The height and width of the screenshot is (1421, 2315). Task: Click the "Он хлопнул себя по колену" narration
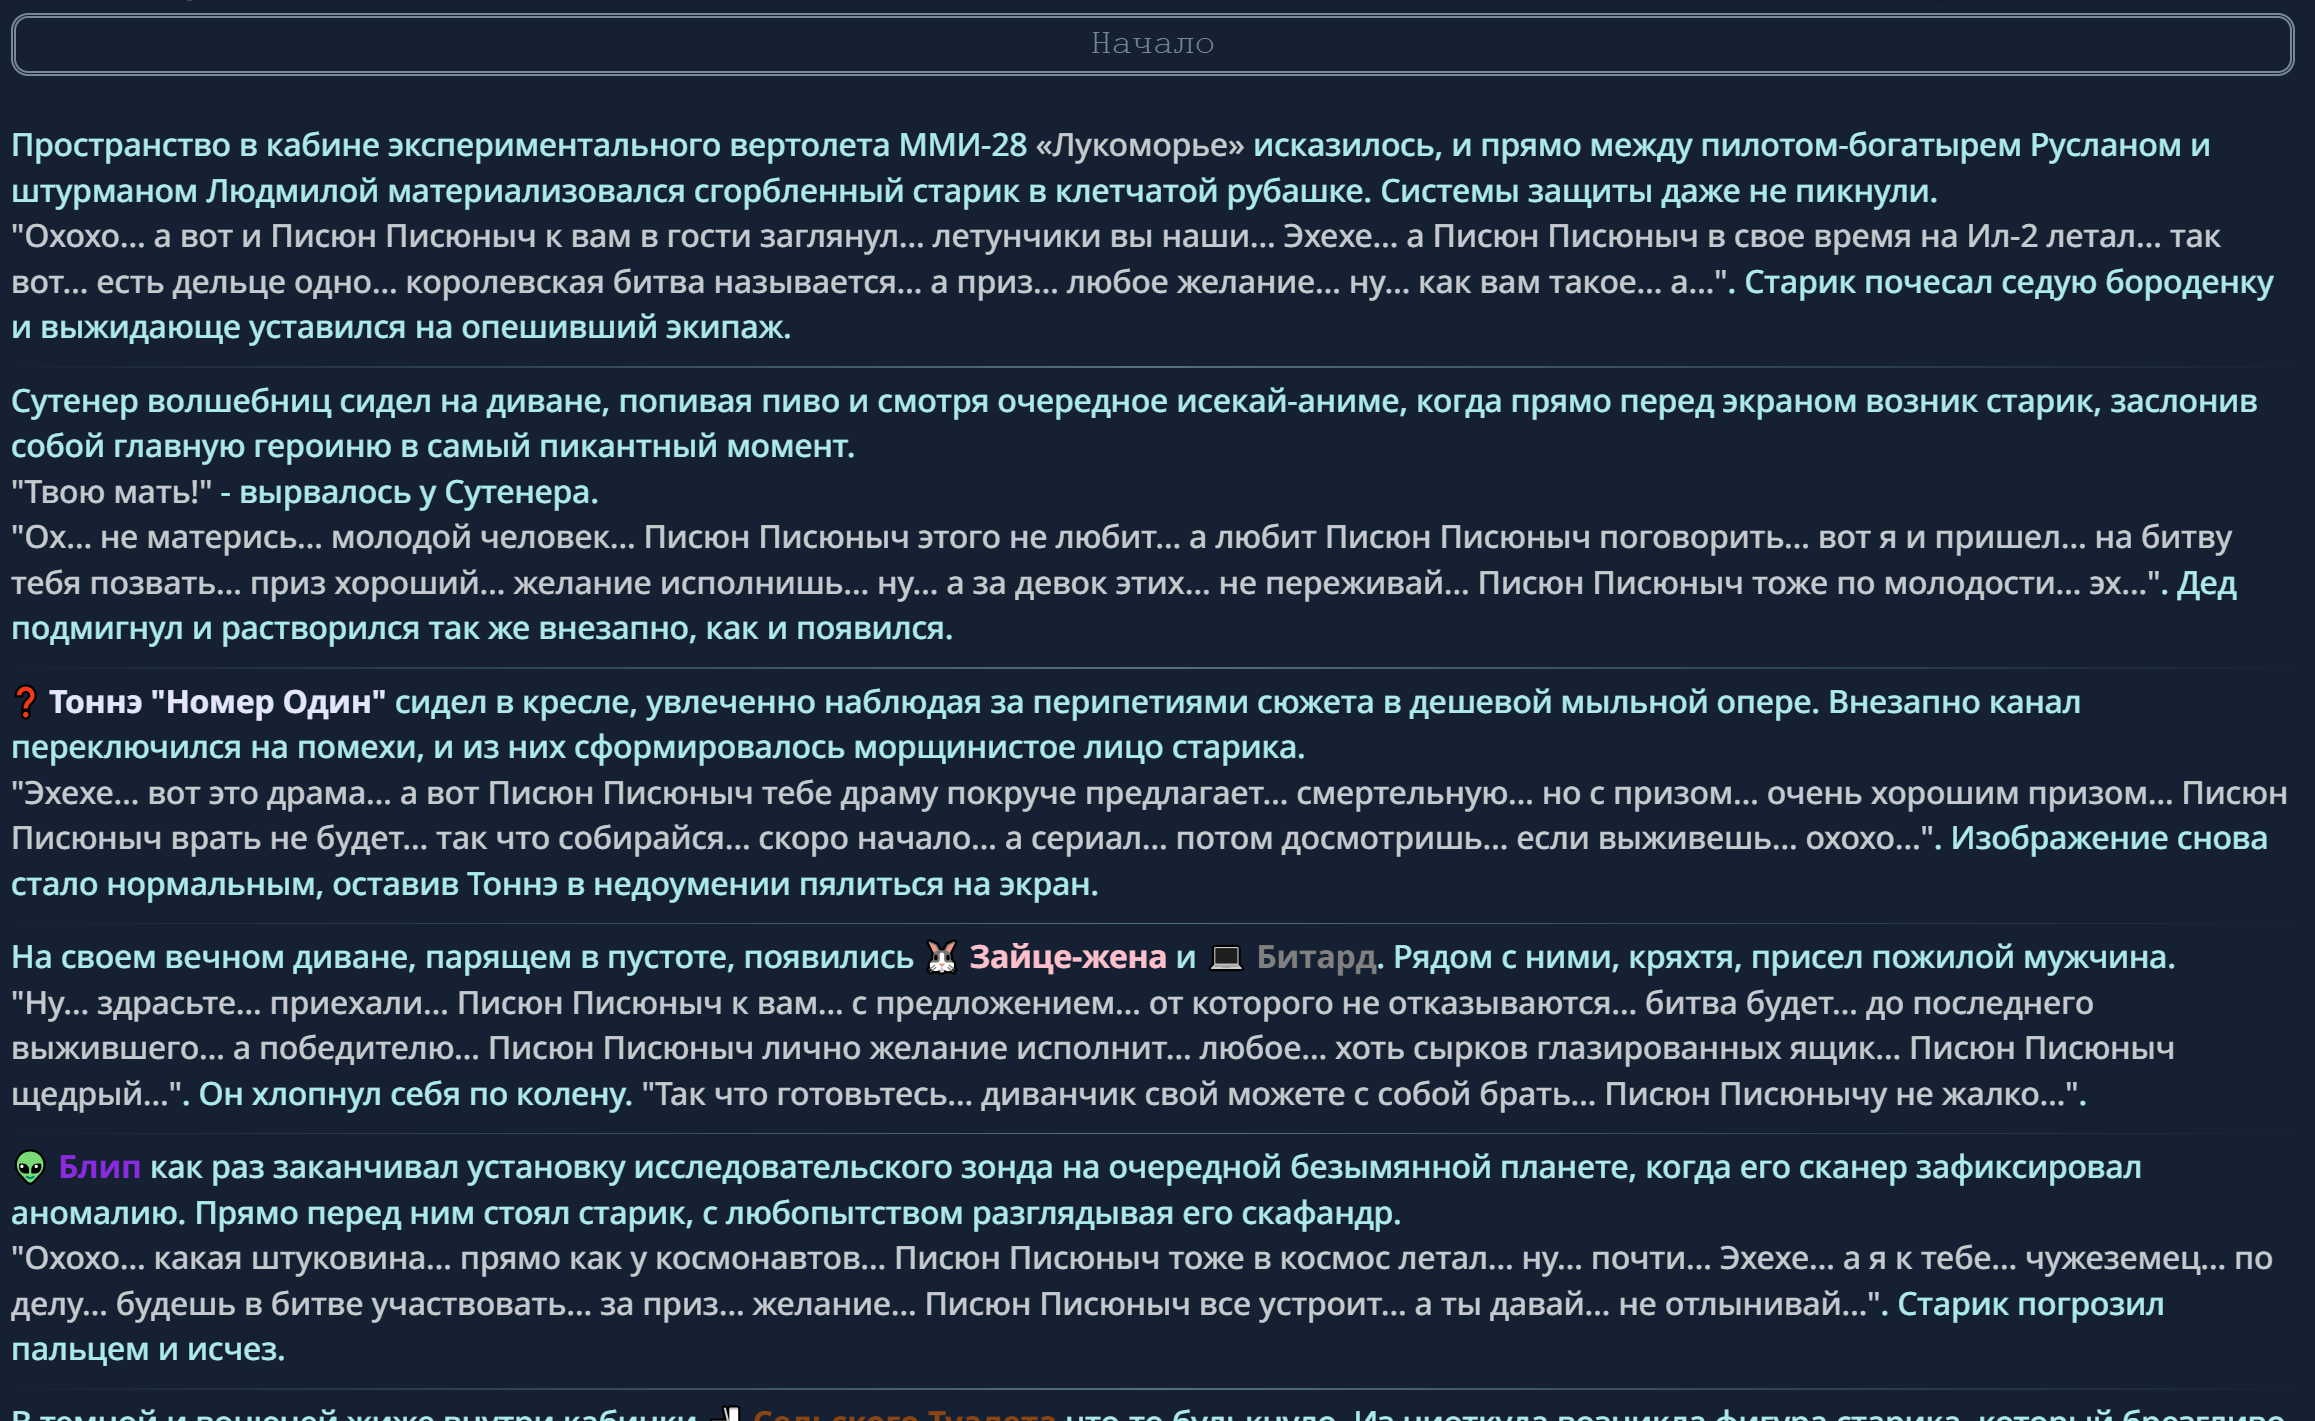415,1094
